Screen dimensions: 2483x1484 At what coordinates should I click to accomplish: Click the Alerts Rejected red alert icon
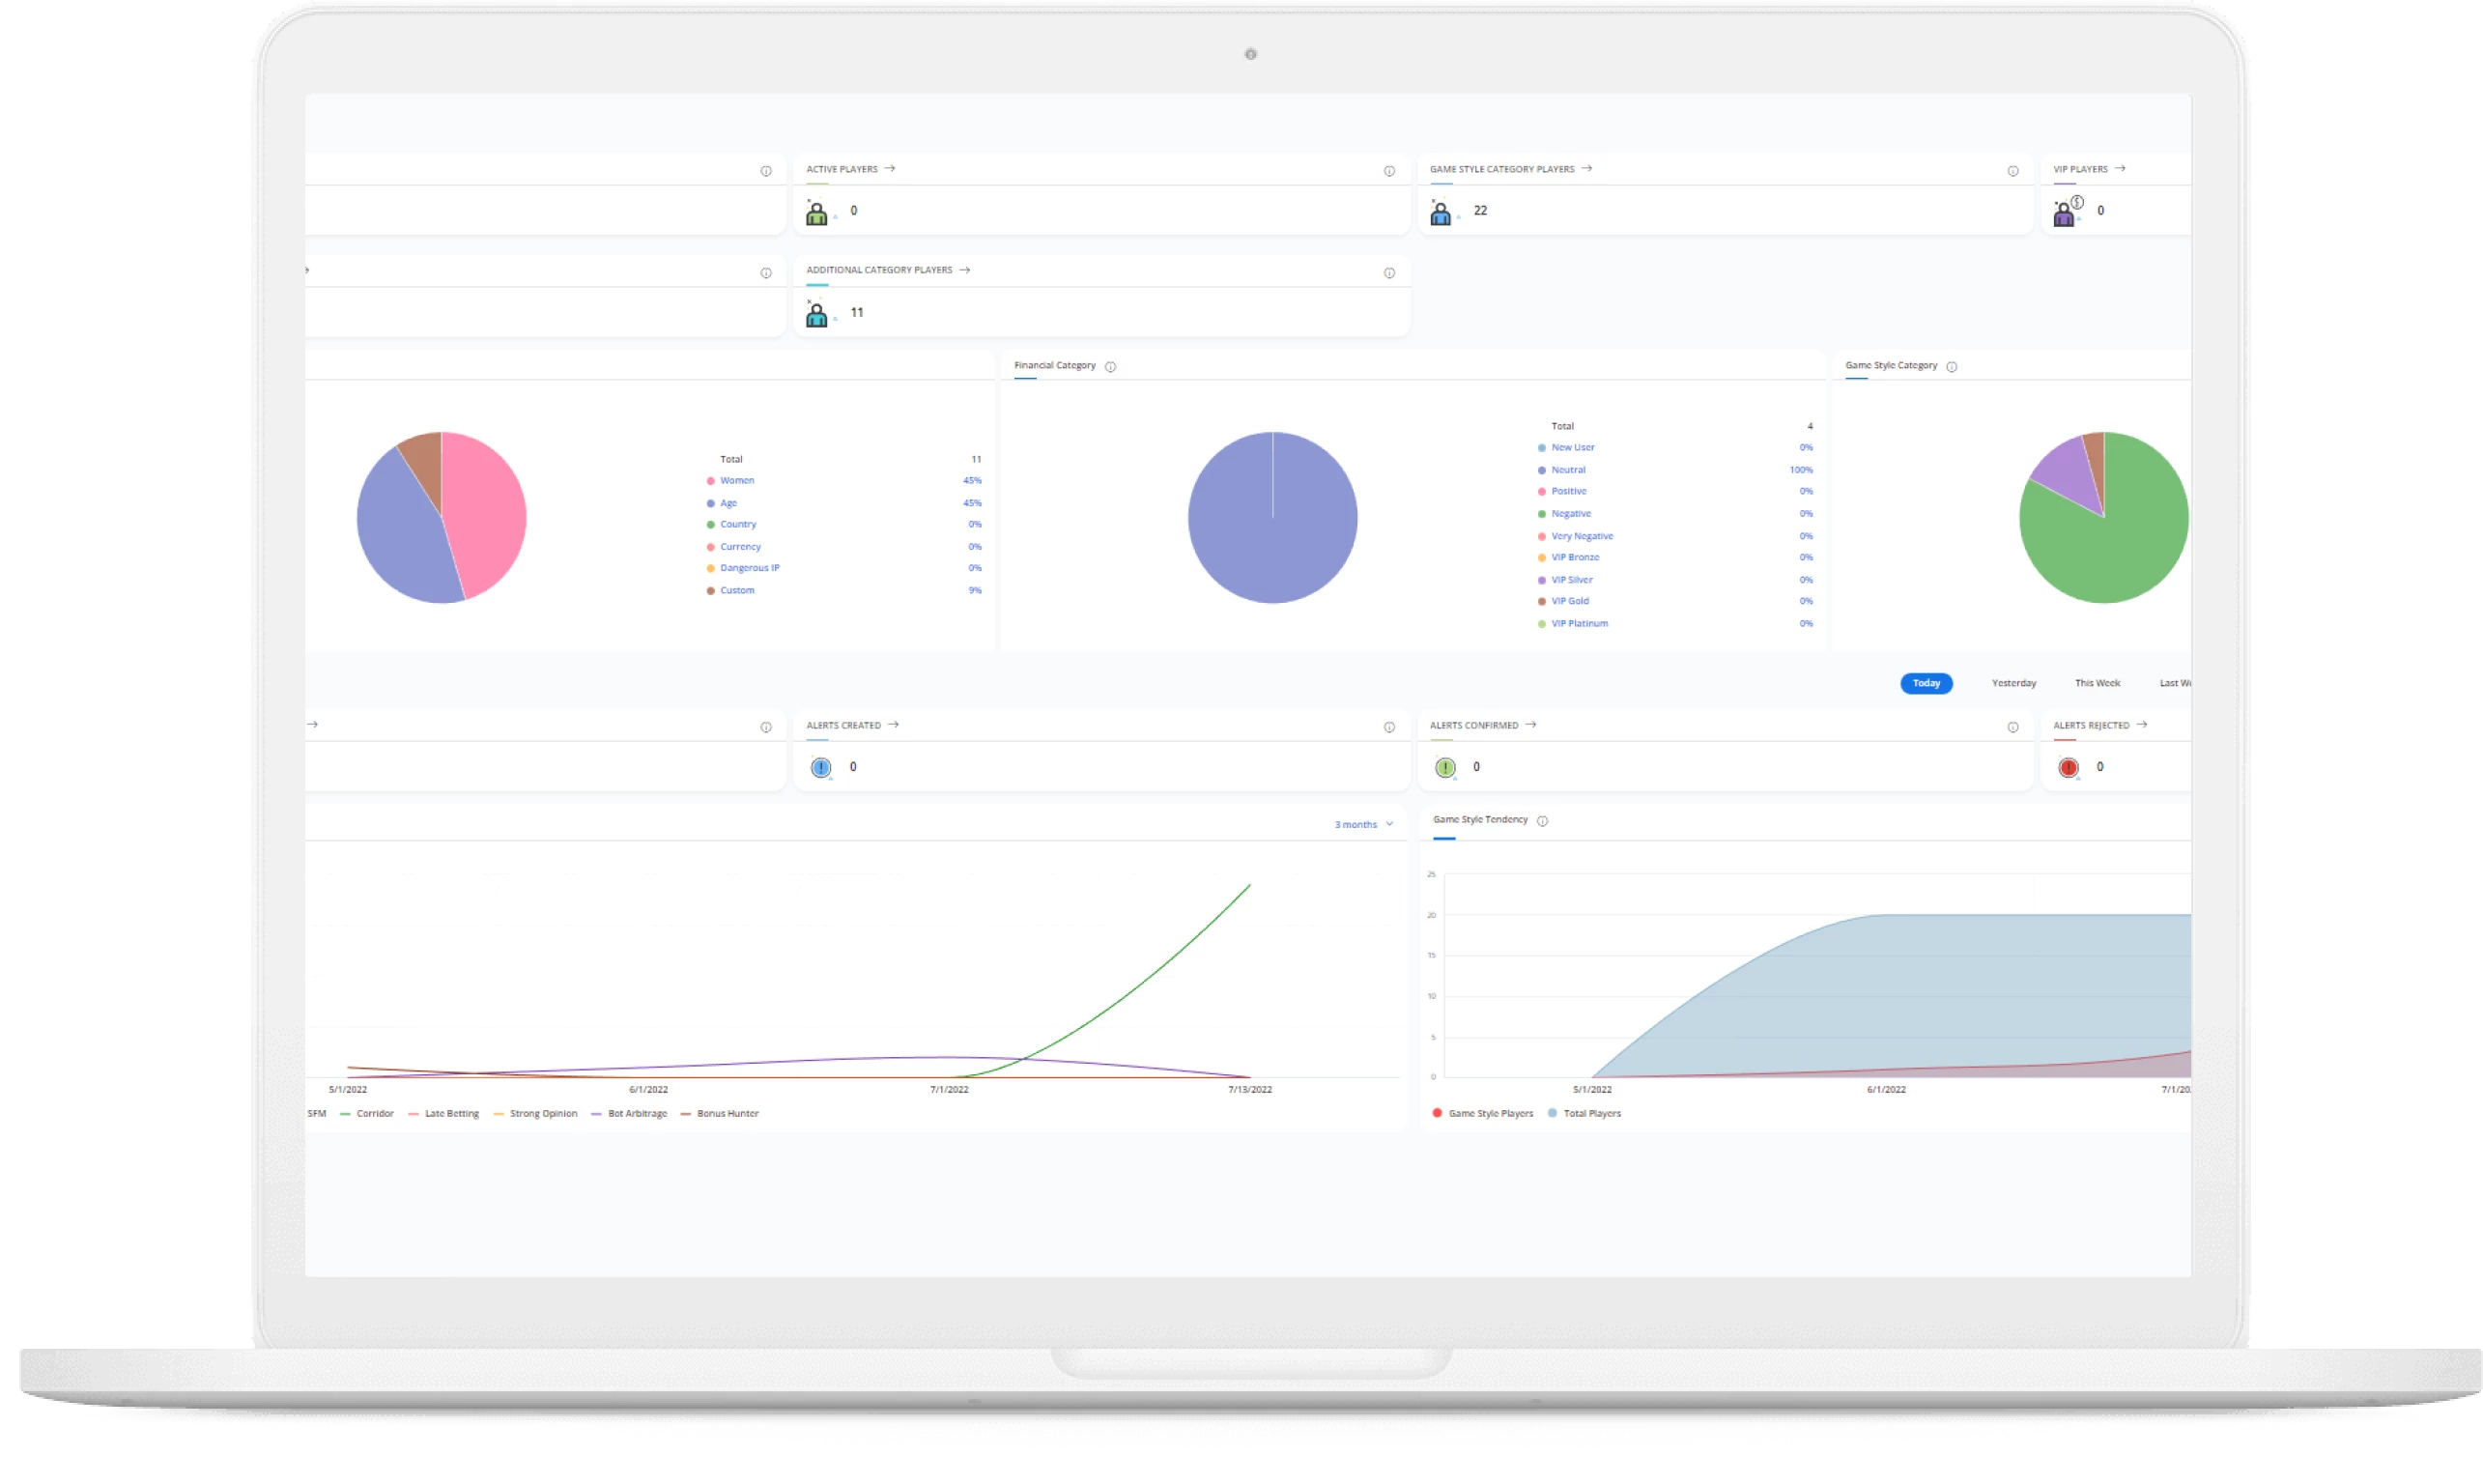[2068, 768]
